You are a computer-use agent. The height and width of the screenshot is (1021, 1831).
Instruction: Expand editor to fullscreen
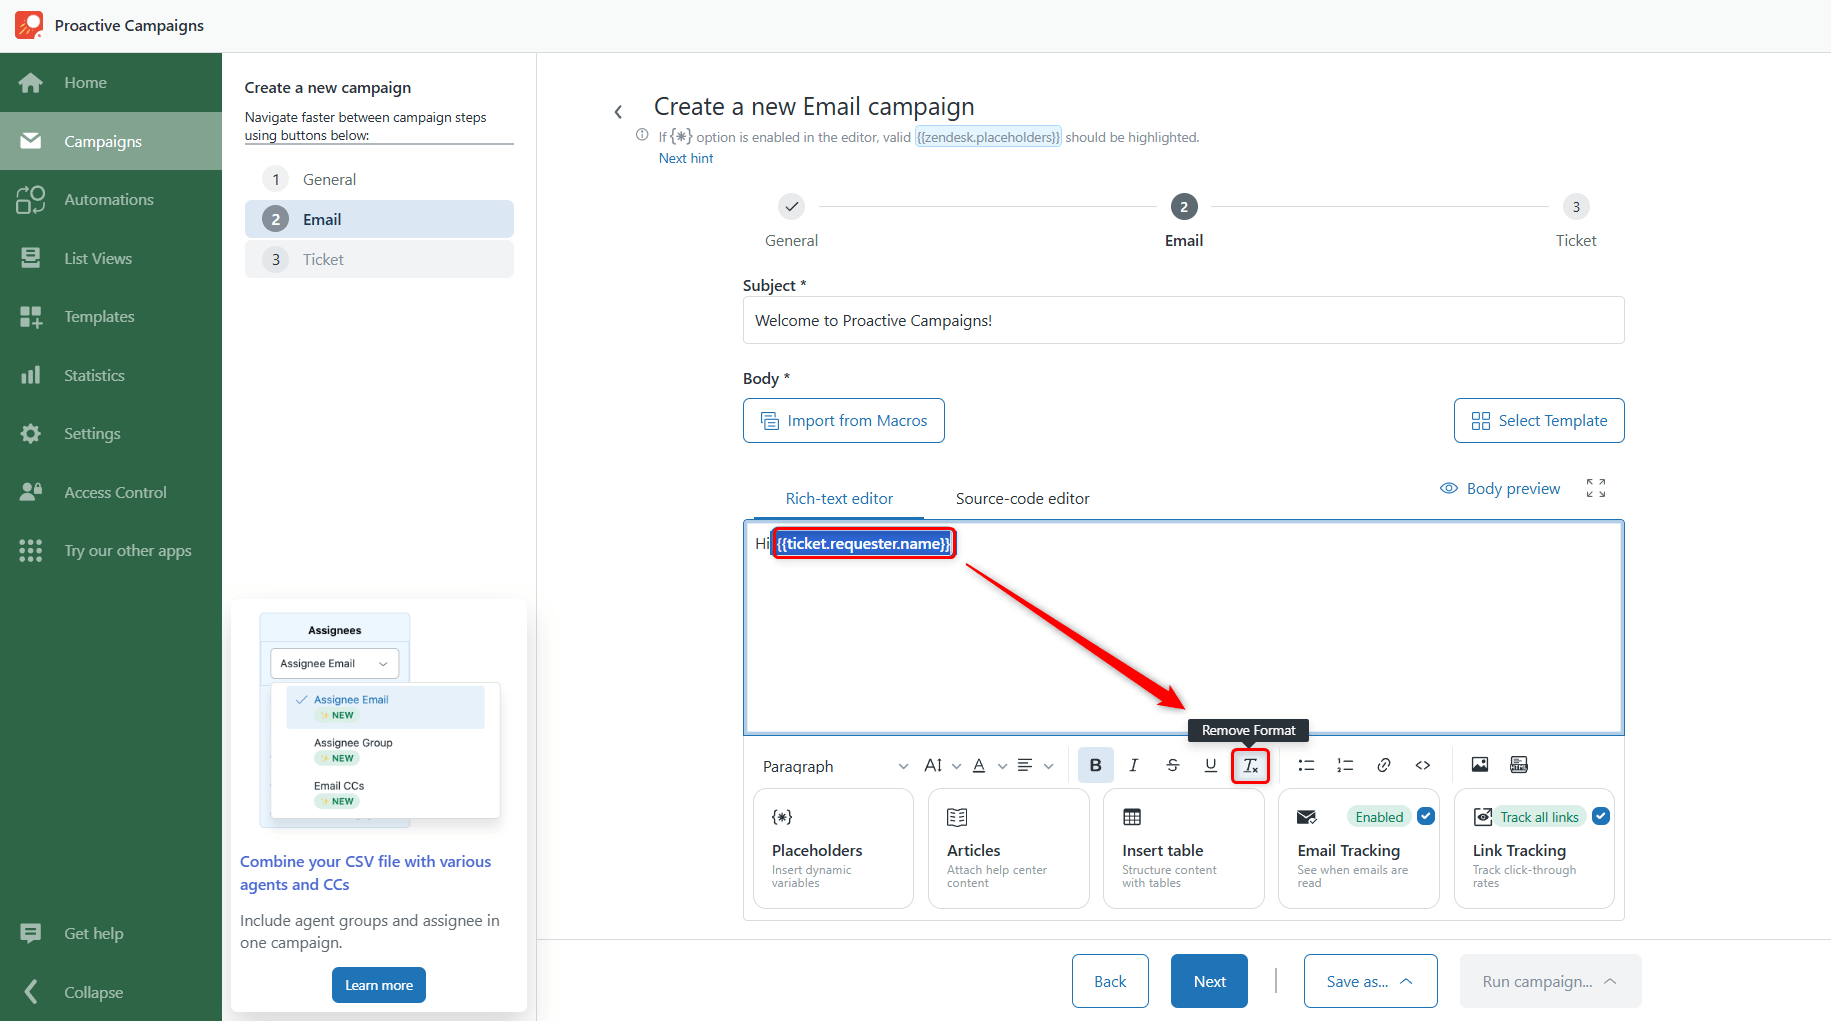point(1596,488)
